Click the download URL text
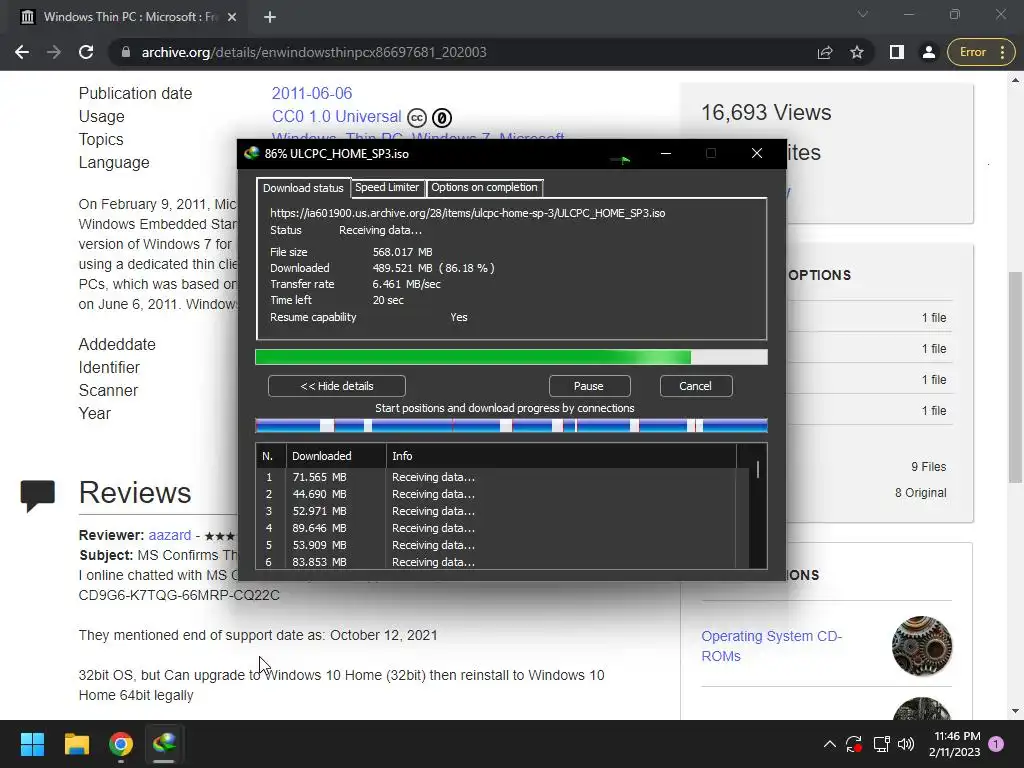This screenshot has height=768, width=1024. click(468, 213)
